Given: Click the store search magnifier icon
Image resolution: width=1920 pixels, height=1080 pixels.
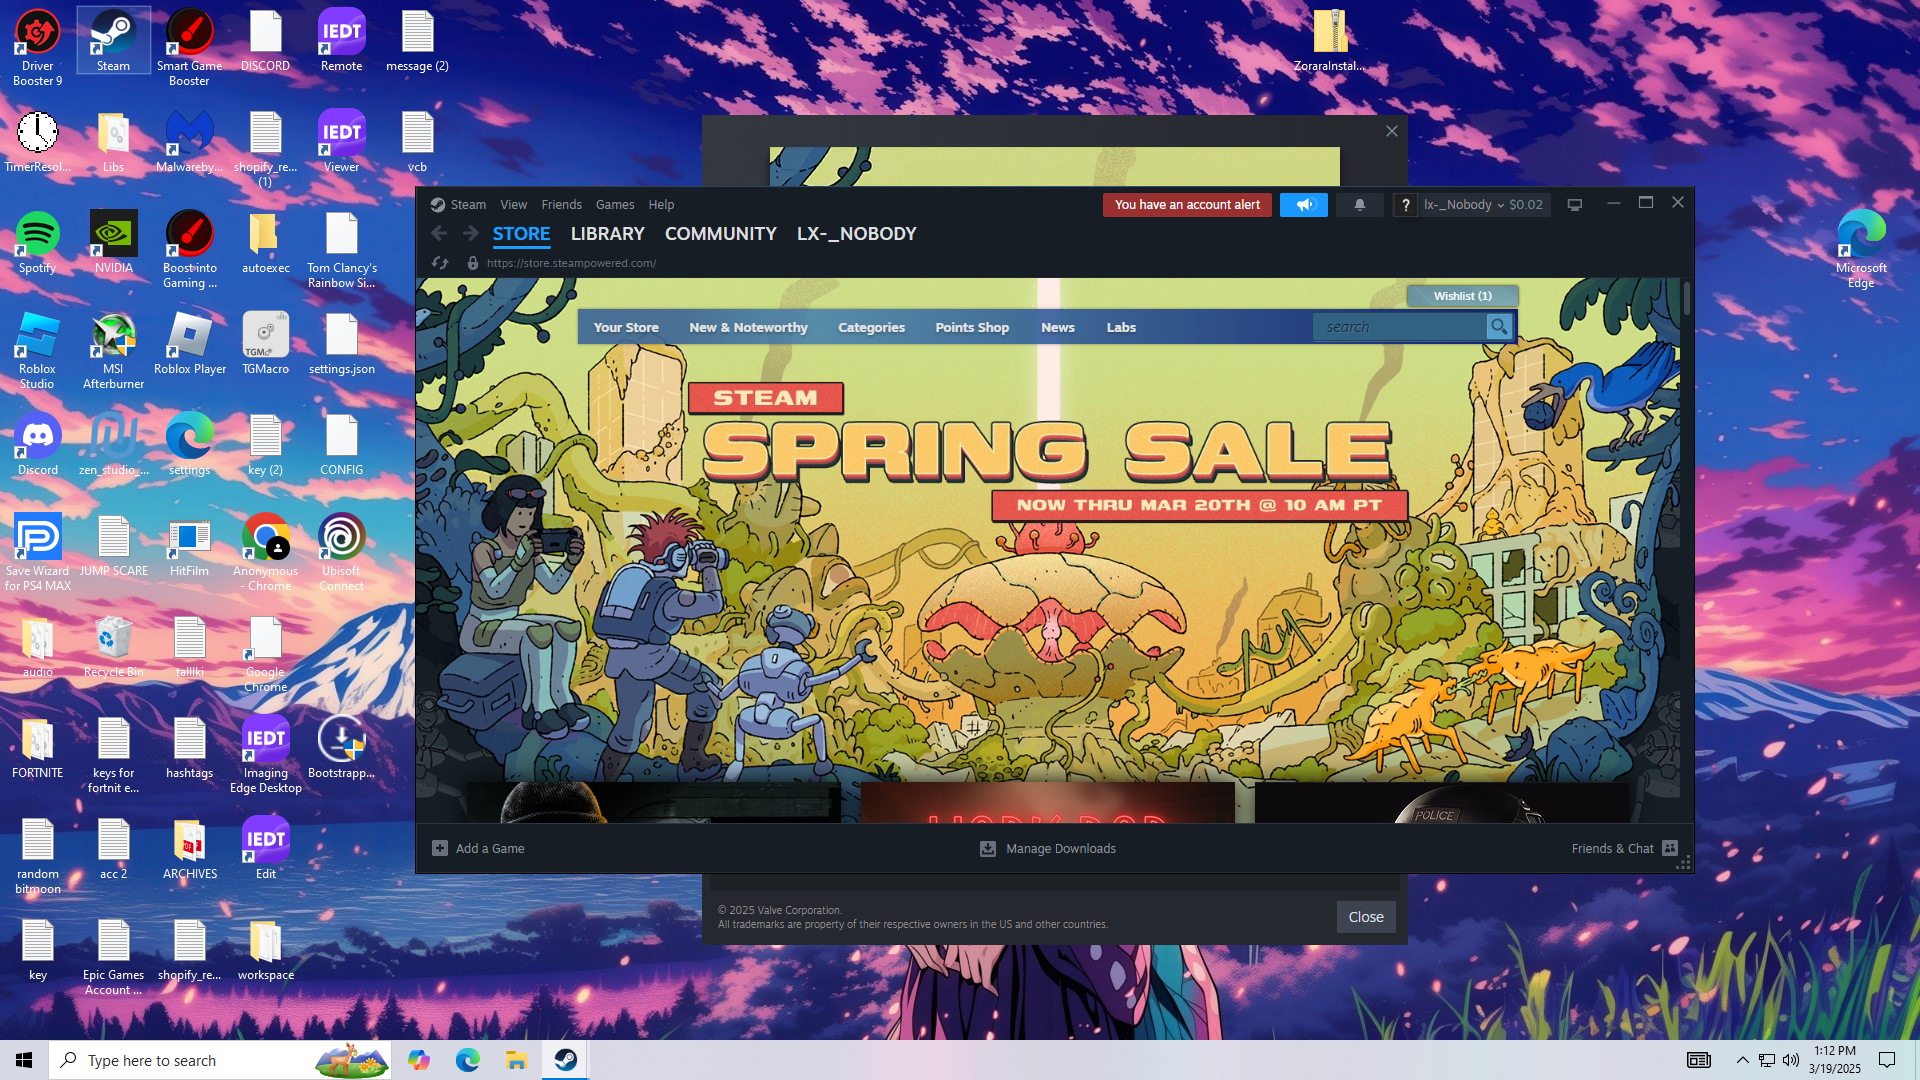Looking at the screenshot, I should pyautogui.click(x=1498, y=327).
